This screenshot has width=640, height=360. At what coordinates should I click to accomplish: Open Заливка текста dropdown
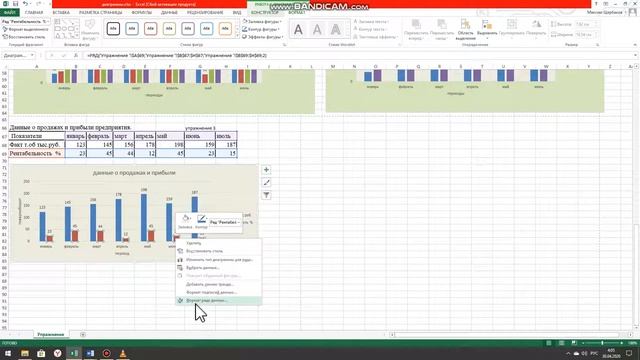(371, 22)
